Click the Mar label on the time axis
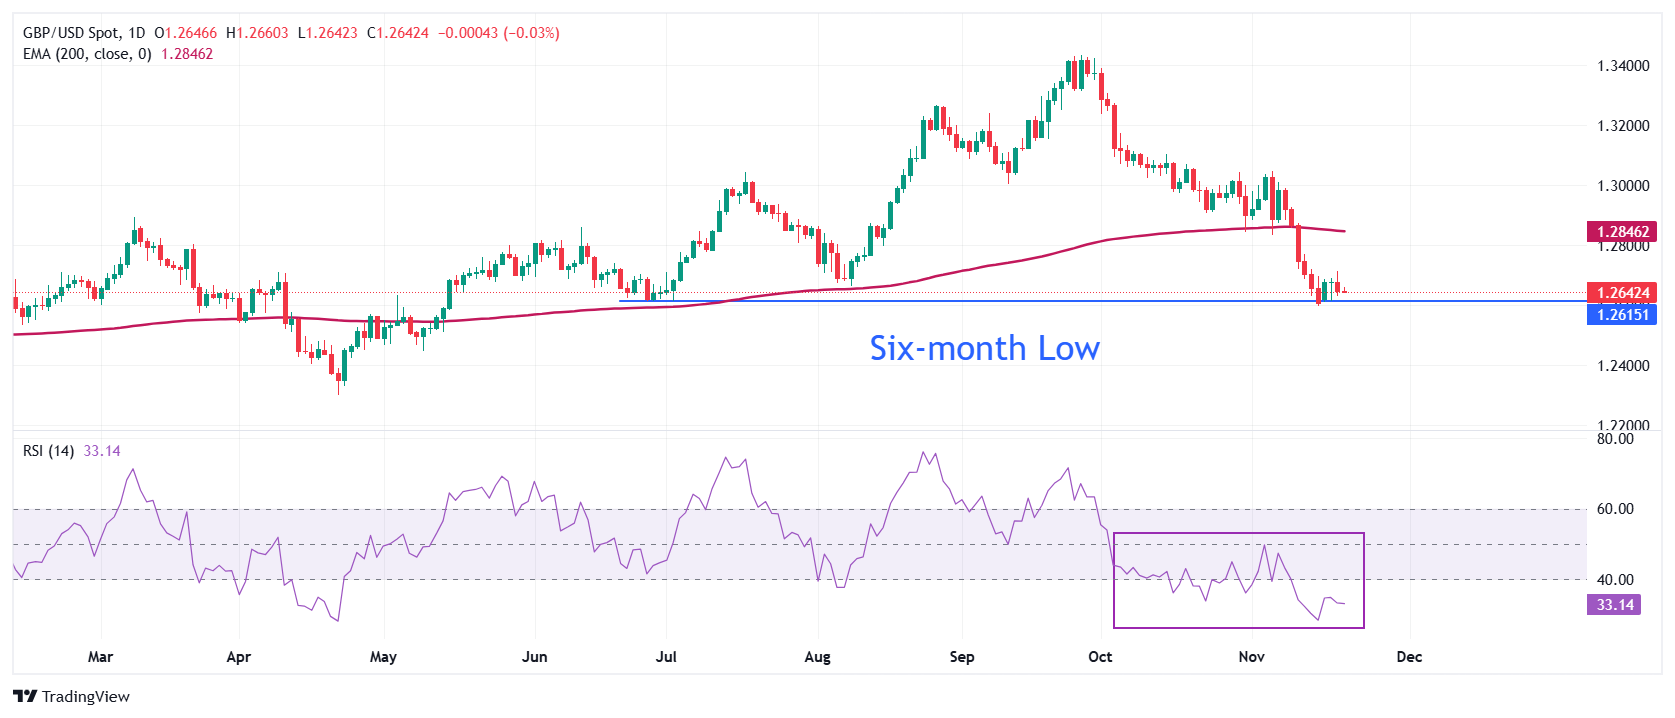The image size is (1675, 718). (x=100, y=657)
